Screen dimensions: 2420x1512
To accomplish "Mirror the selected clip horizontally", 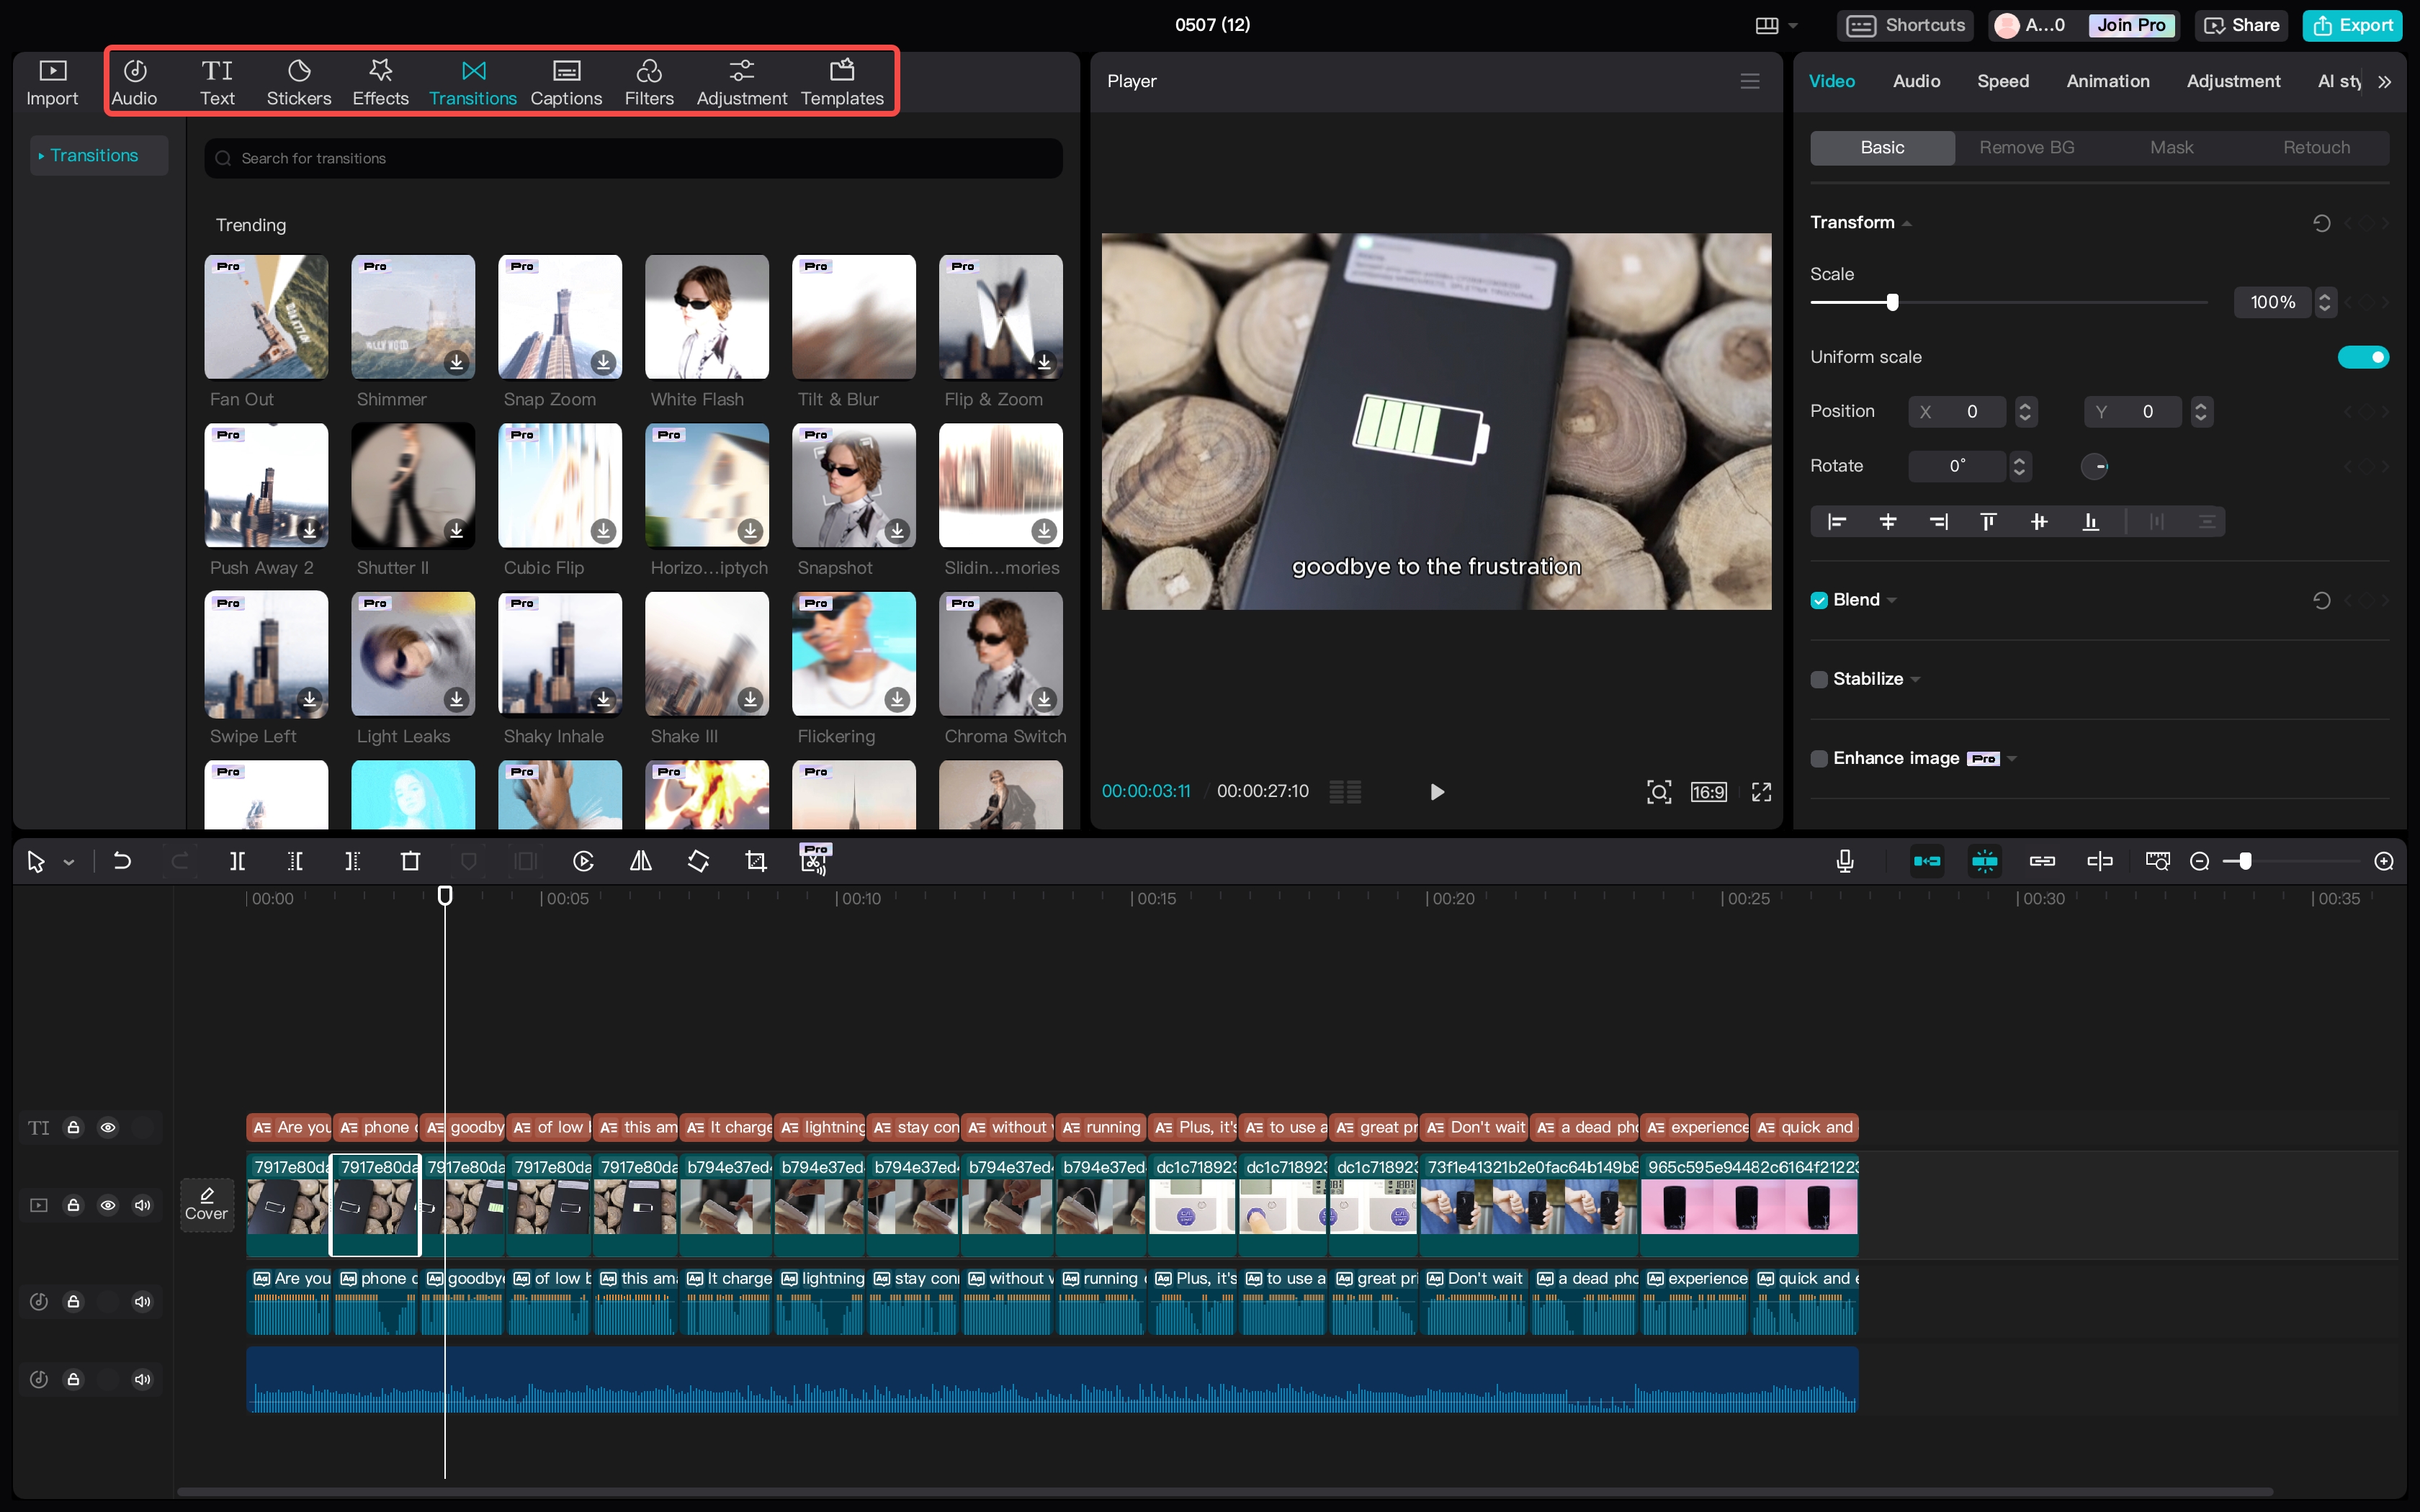I will [x=640, y=860].
